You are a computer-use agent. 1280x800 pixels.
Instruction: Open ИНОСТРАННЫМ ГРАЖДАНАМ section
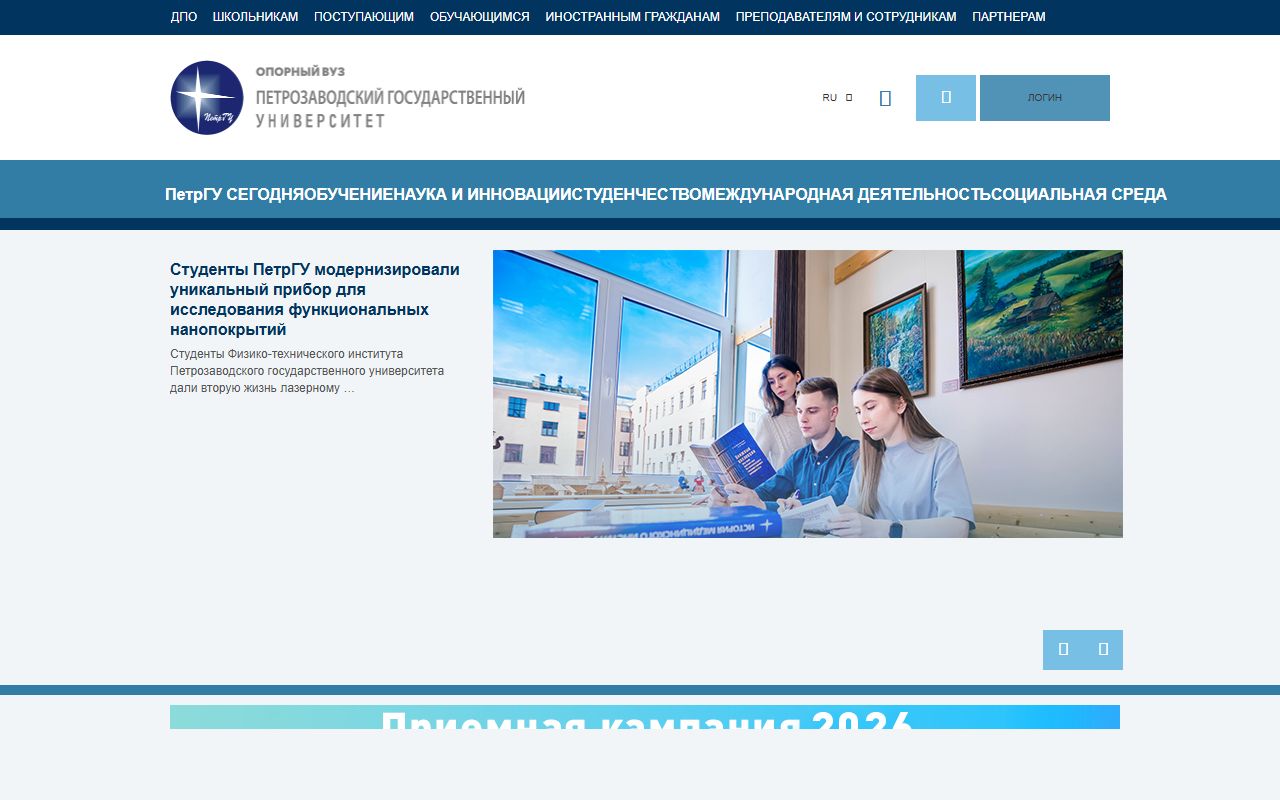[632, 17]
